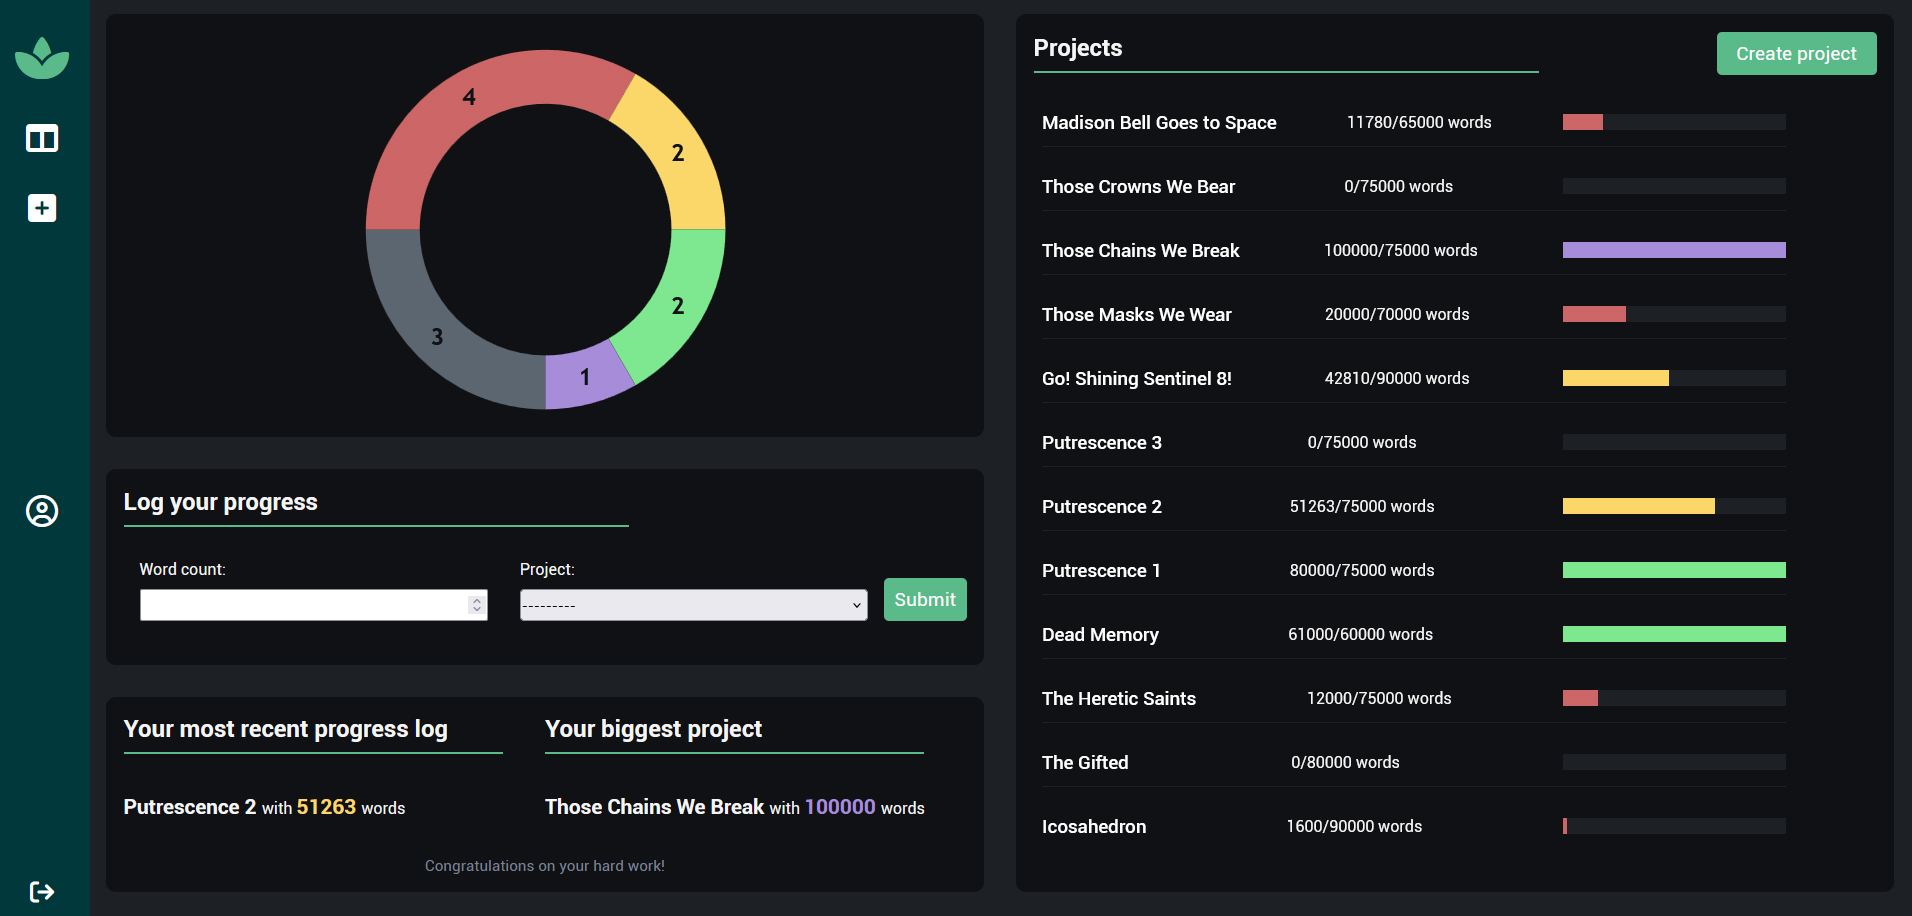Open Those Chains We Break project
Screen dimensions: 1912x916
pos(1140,251)
